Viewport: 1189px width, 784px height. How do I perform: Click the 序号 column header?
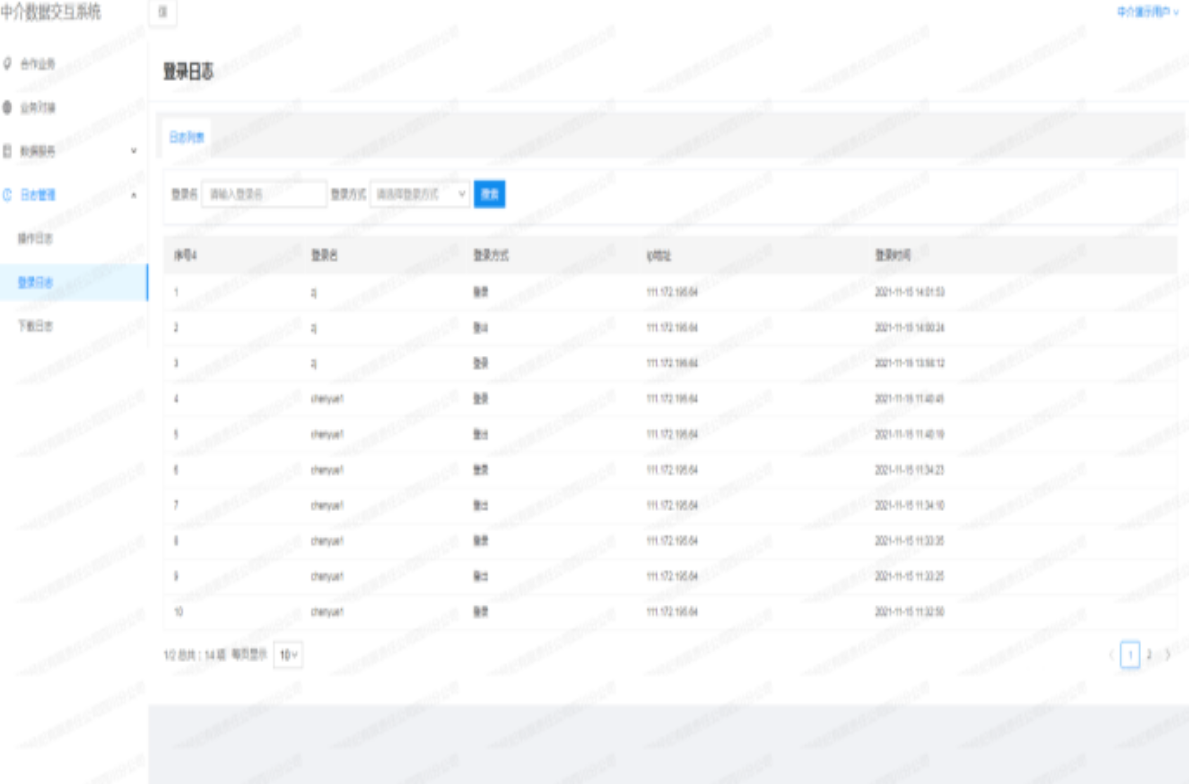pyautogui.click(x=186, y=256)
